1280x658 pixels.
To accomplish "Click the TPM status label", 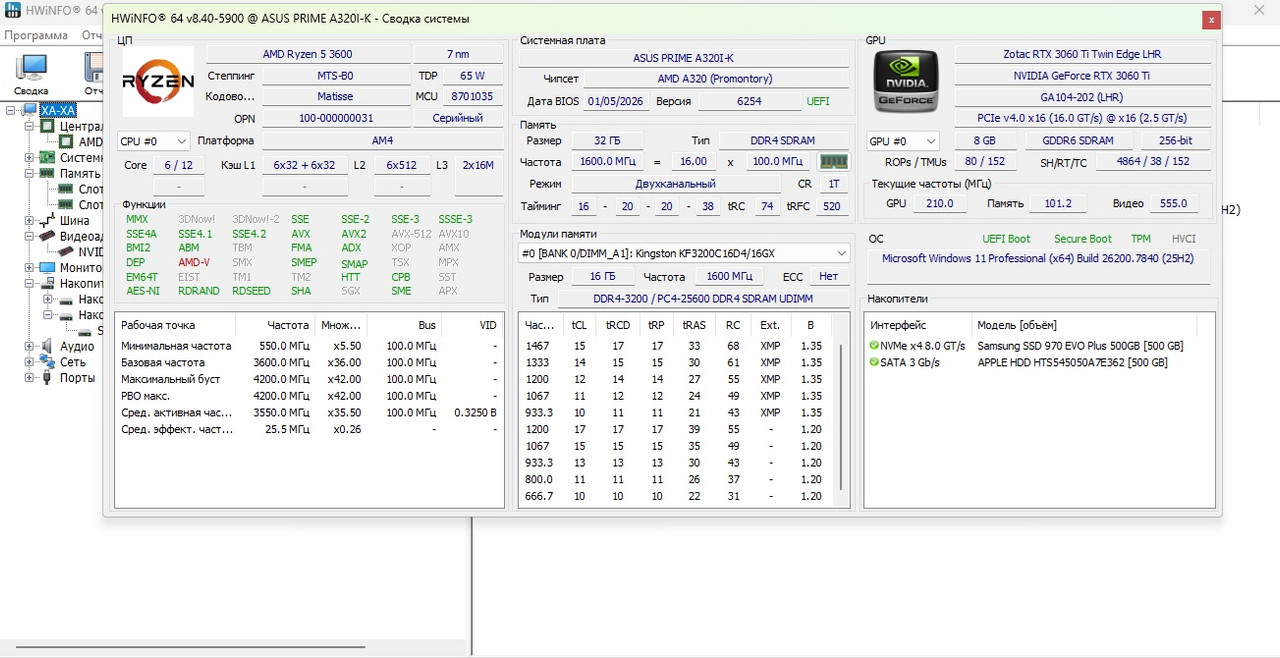I will click(1140, 239).
